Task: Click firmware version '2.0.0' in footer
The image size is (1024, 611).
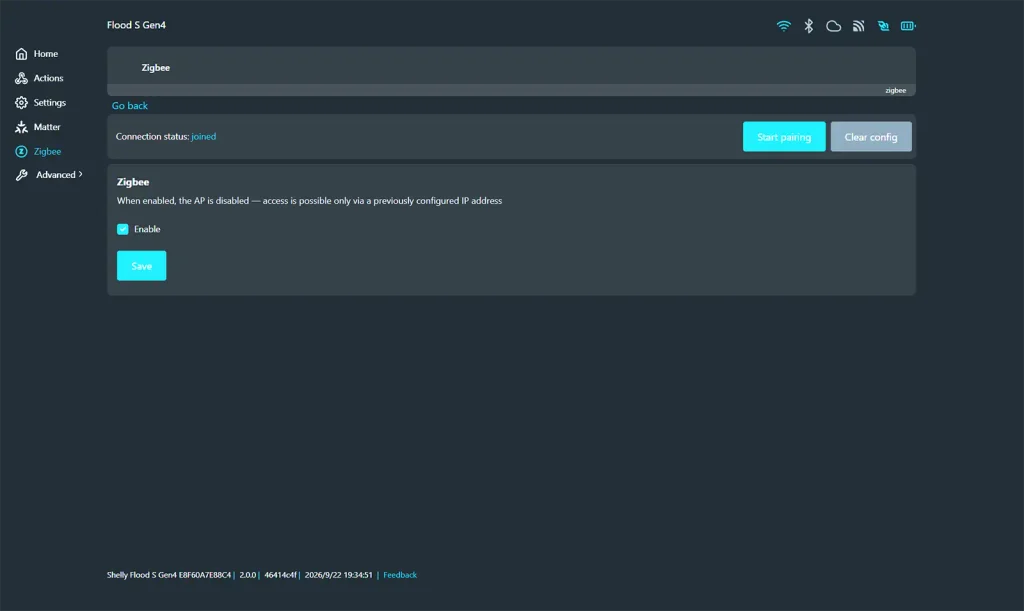Action: pos(248,575)
